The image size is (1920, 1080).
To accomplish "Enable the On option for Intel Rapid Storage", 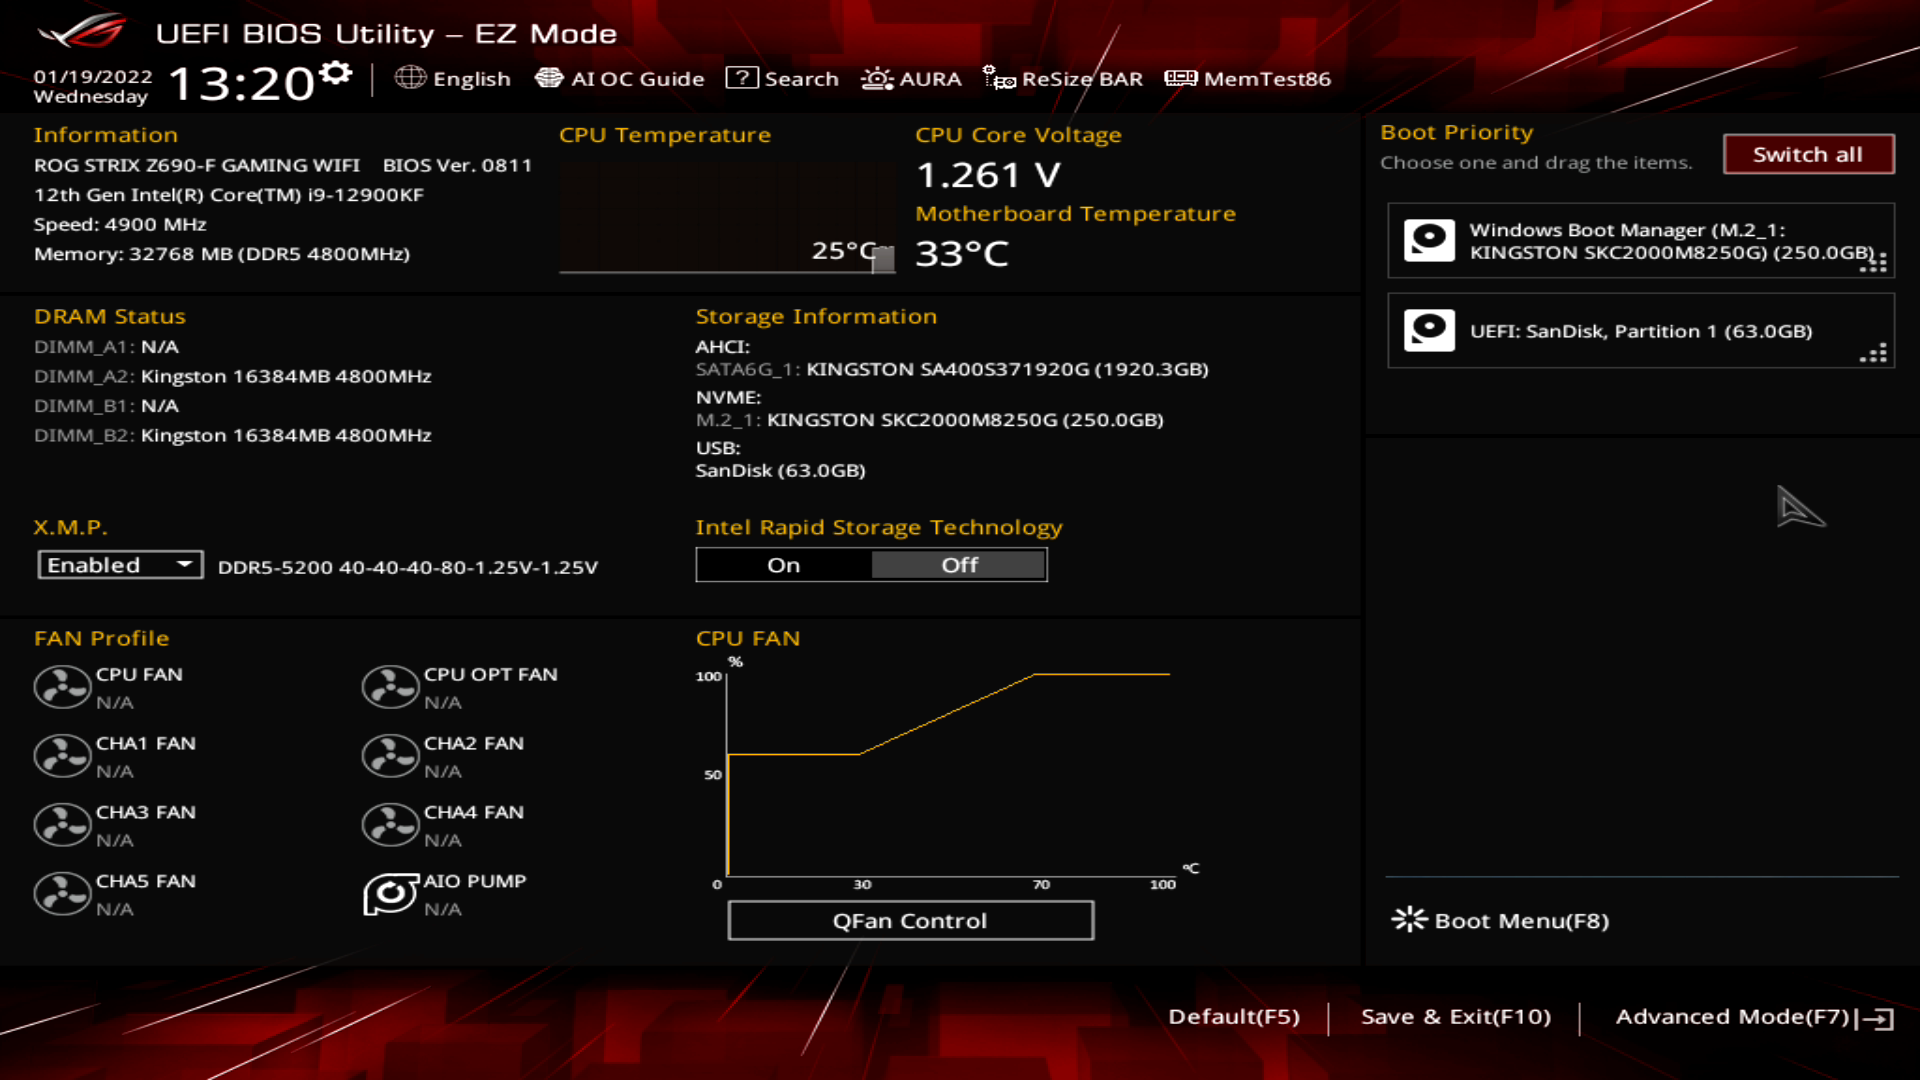I will (783, 564).
